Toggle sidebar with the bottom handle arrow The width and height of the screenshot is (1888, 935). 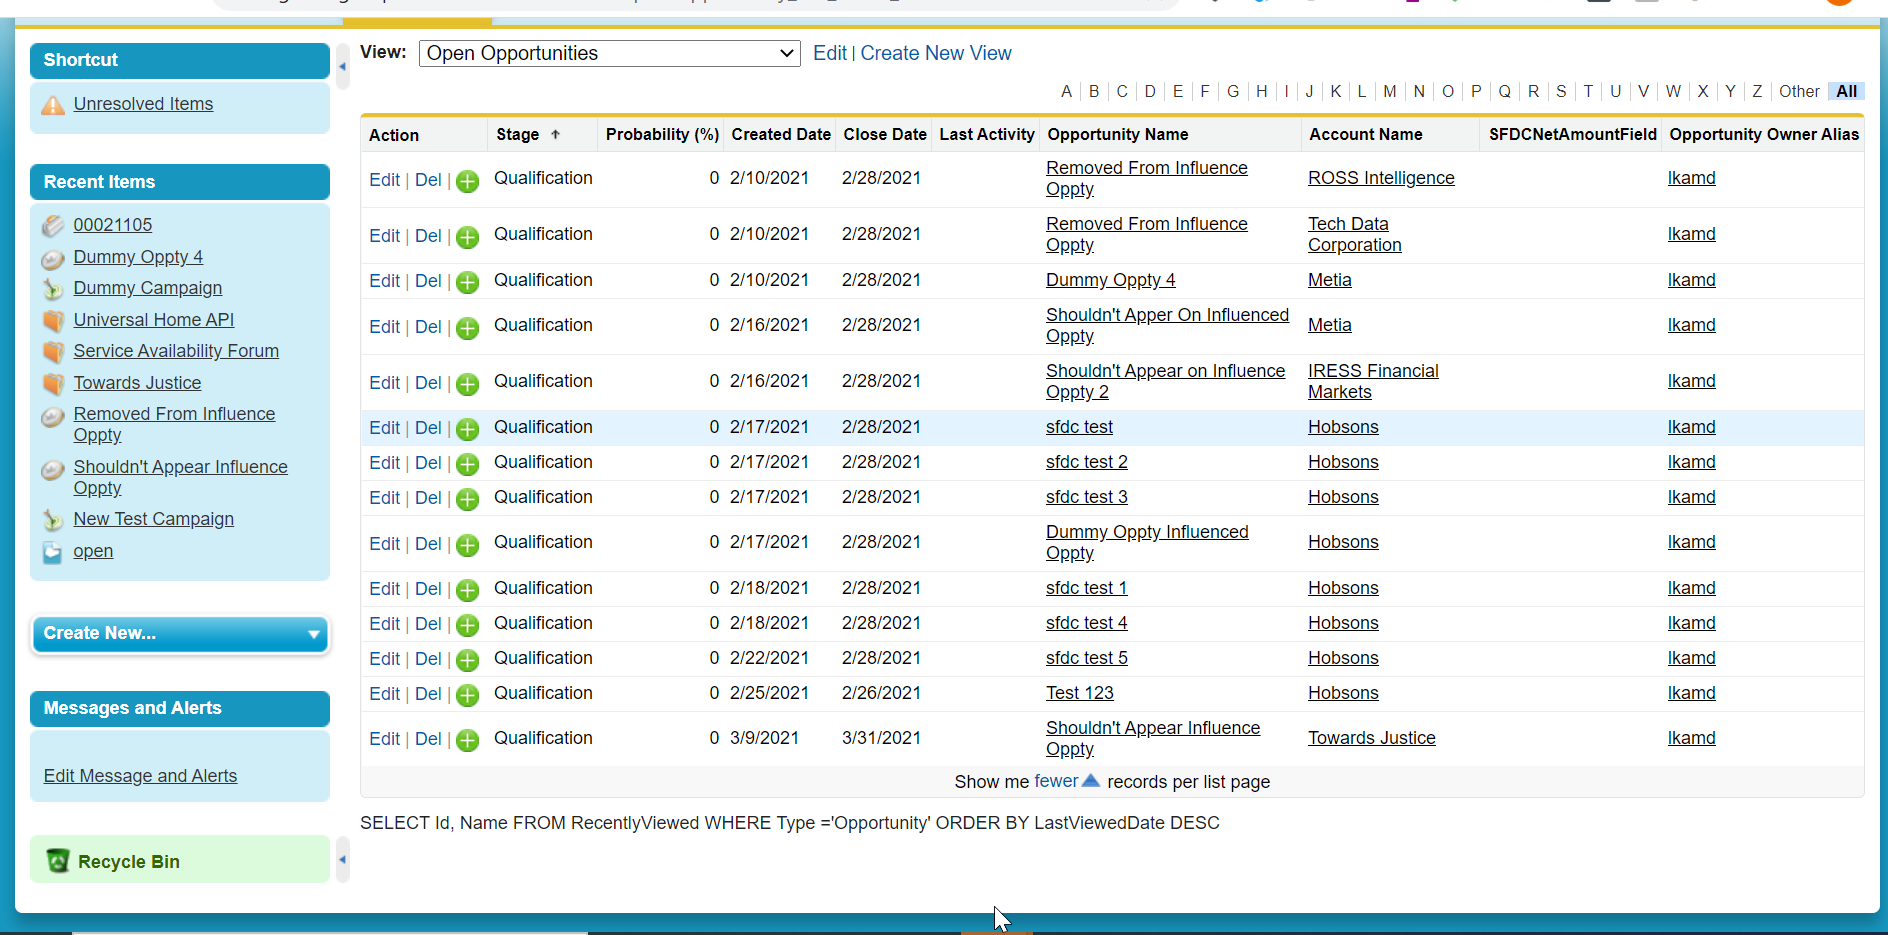[x=342, y=859]
